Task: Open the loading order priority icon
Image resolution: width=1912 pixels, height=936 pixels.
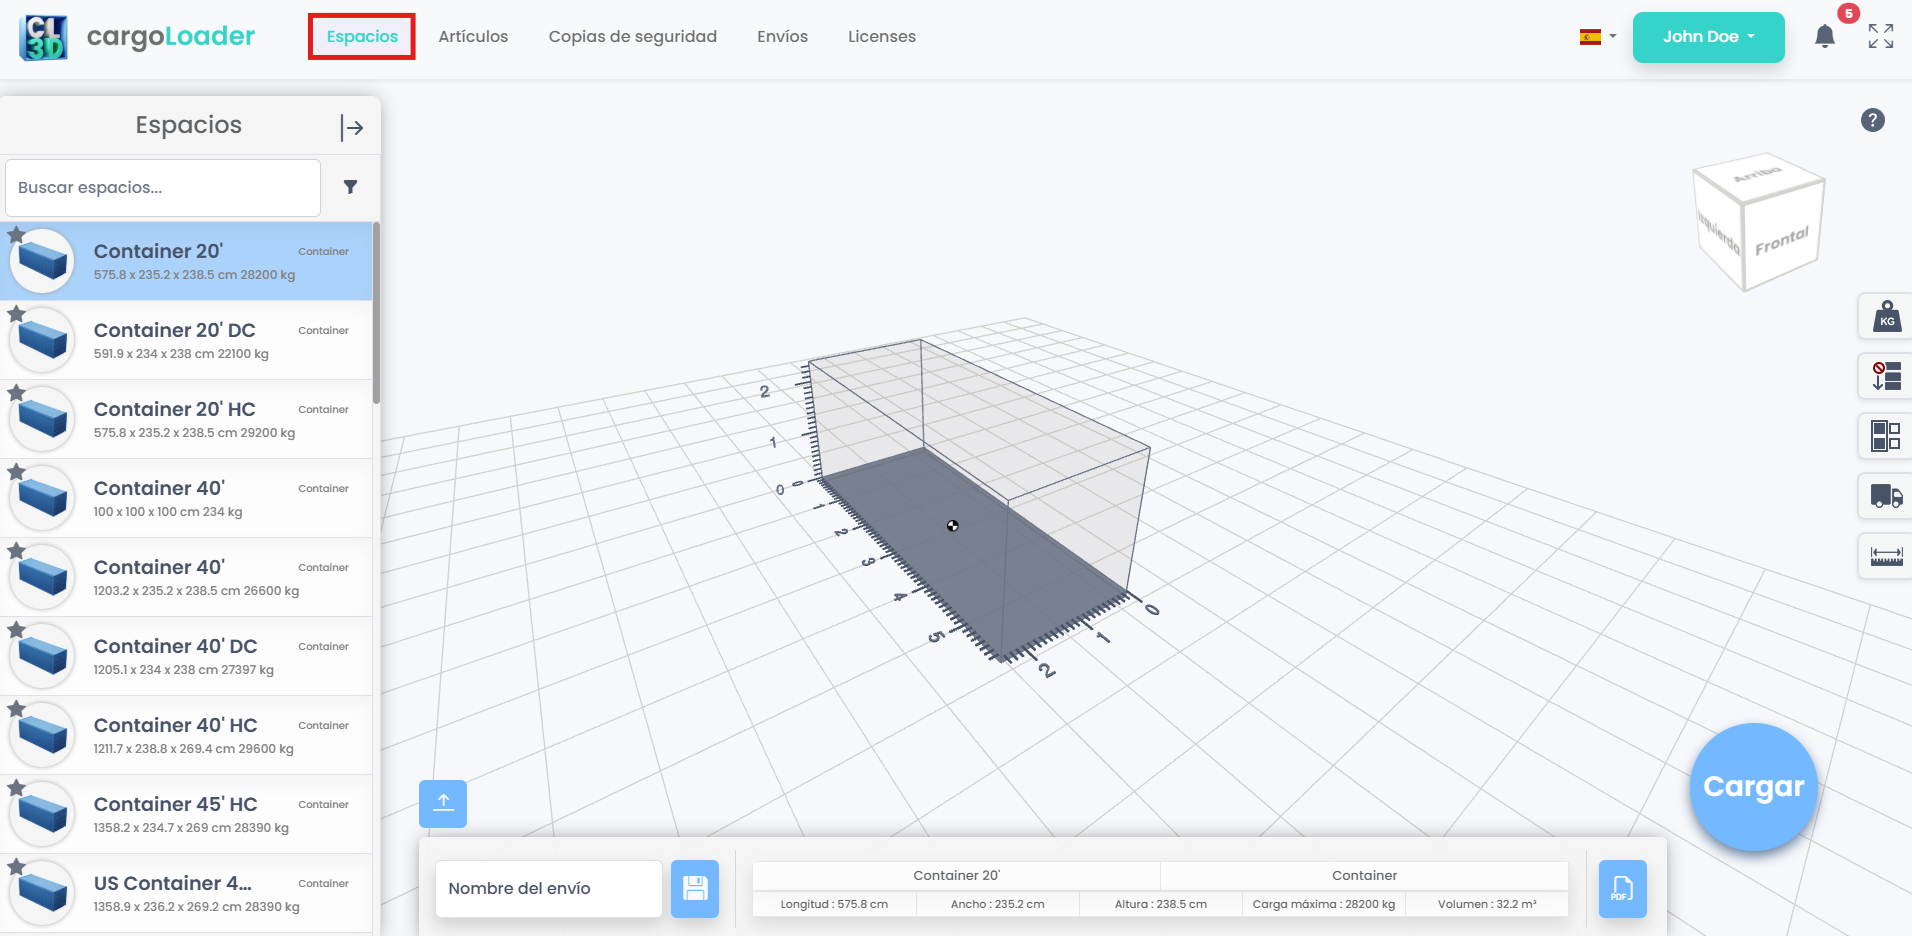Action: tap(1886, 377)
